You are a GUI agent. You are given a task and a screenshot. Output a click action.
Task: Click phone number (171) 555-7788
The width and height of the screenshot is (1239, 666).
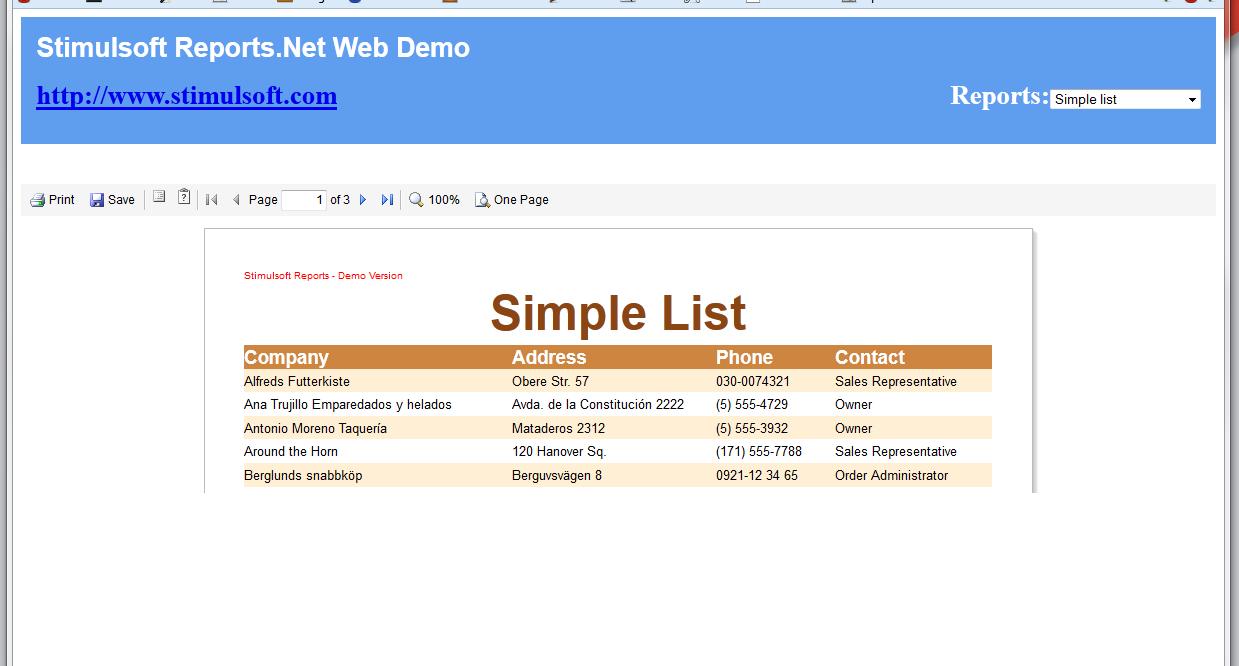pos(759,452)
